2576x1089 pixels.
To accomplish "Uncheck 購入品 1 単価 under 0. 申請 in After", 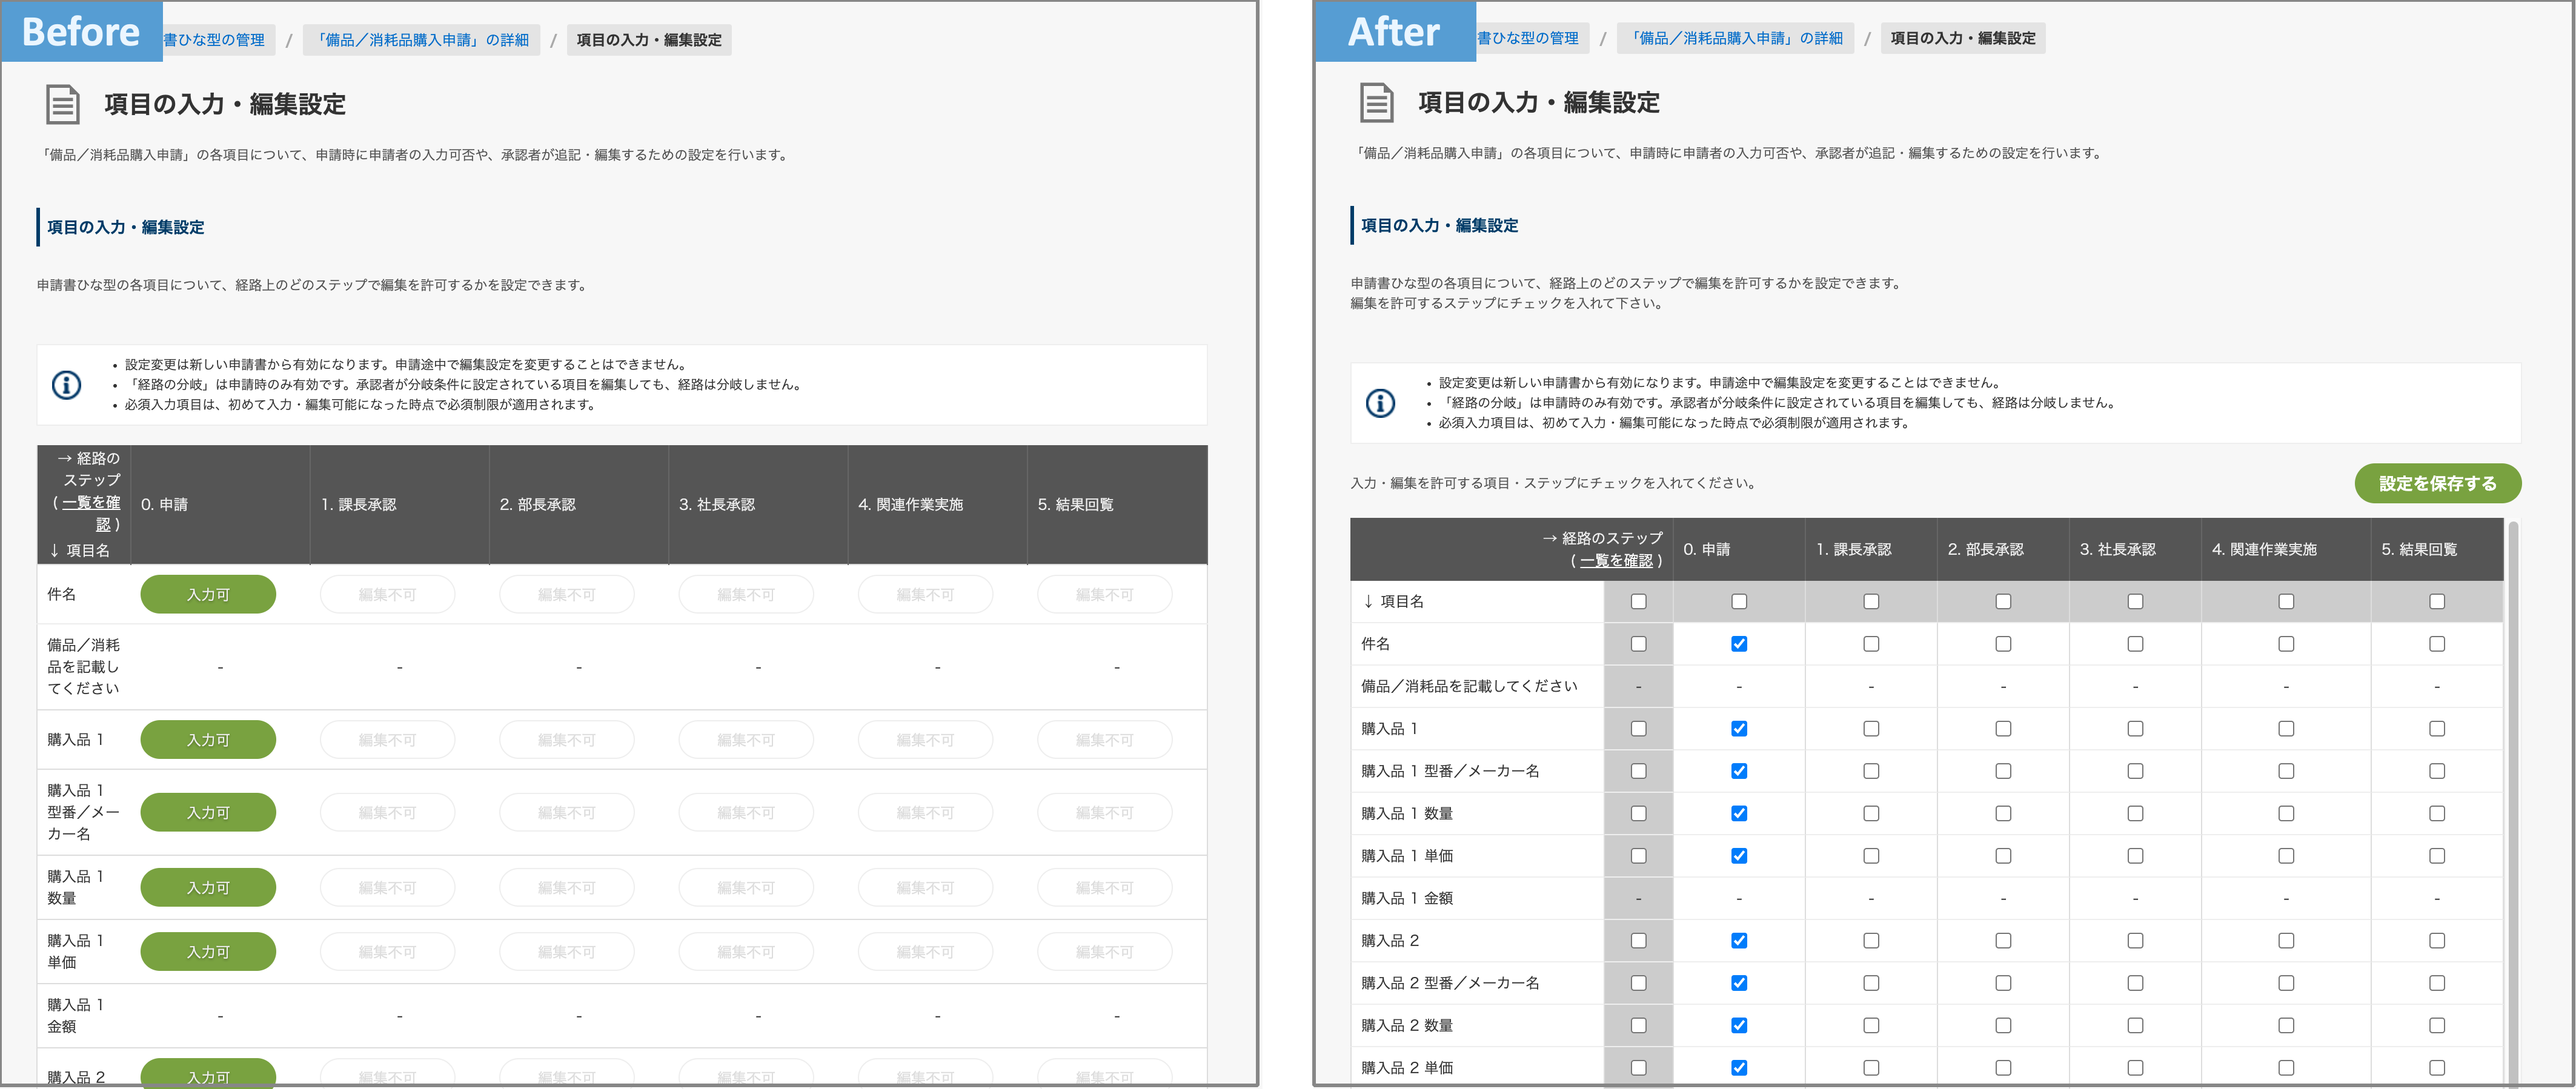I will pos(1739,856).
